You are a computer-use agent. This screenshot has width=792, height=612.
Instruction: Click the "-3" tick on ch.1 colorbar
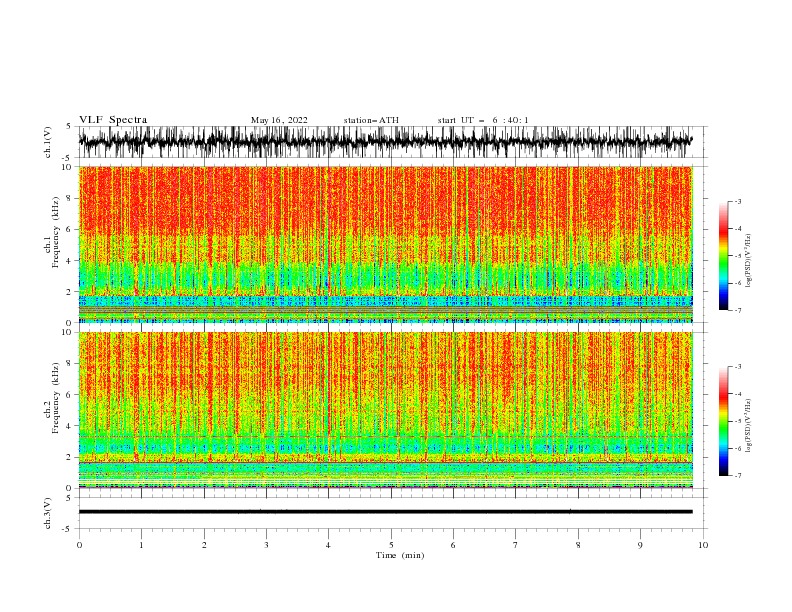tap(738, 201)
